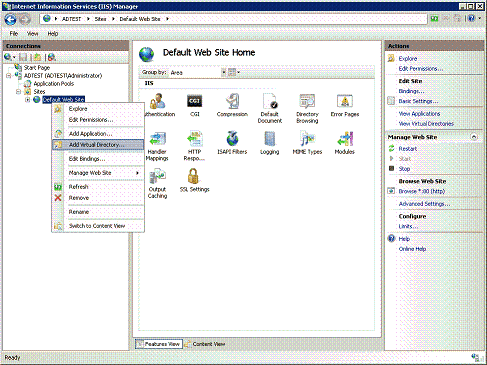Click View Virtual Directories link

pyautogui.click(x=426, y=124)
